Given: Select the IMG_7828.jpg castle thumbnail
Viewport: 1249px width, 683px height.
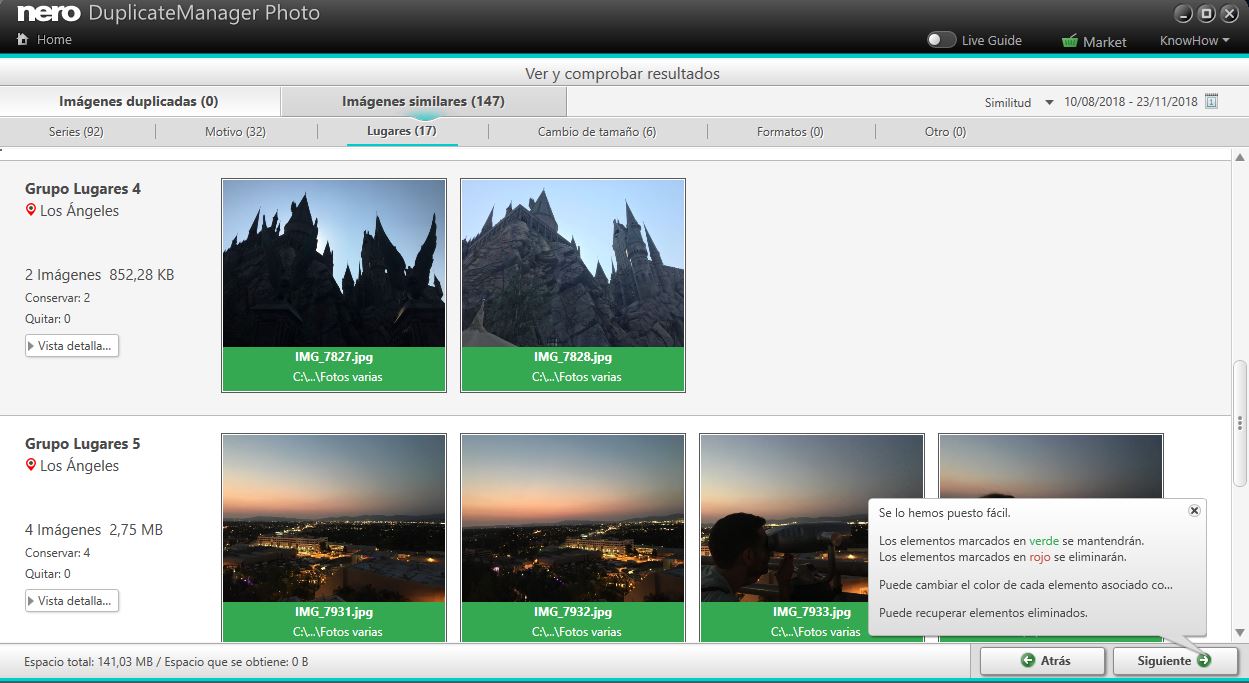Looking at the screenshot, I should [x=572, y=263].
